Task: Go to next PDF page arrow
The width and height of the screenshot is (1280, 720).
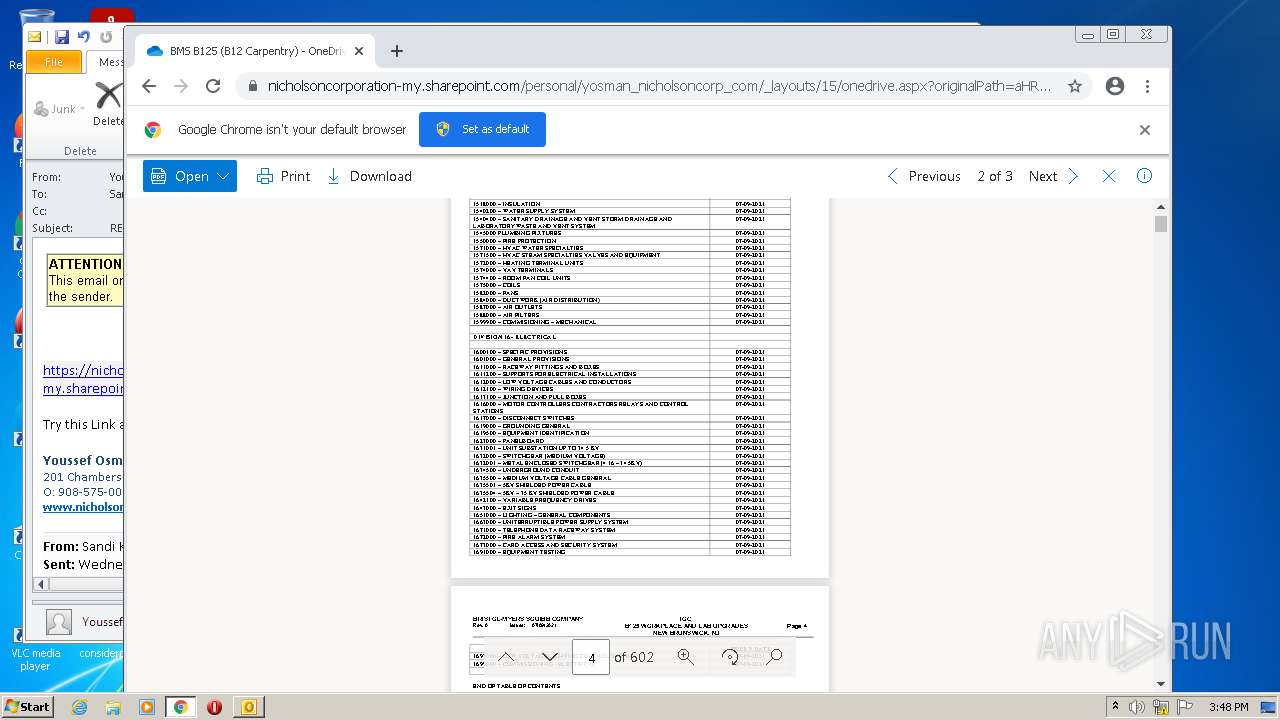Action: coord(549,657)
